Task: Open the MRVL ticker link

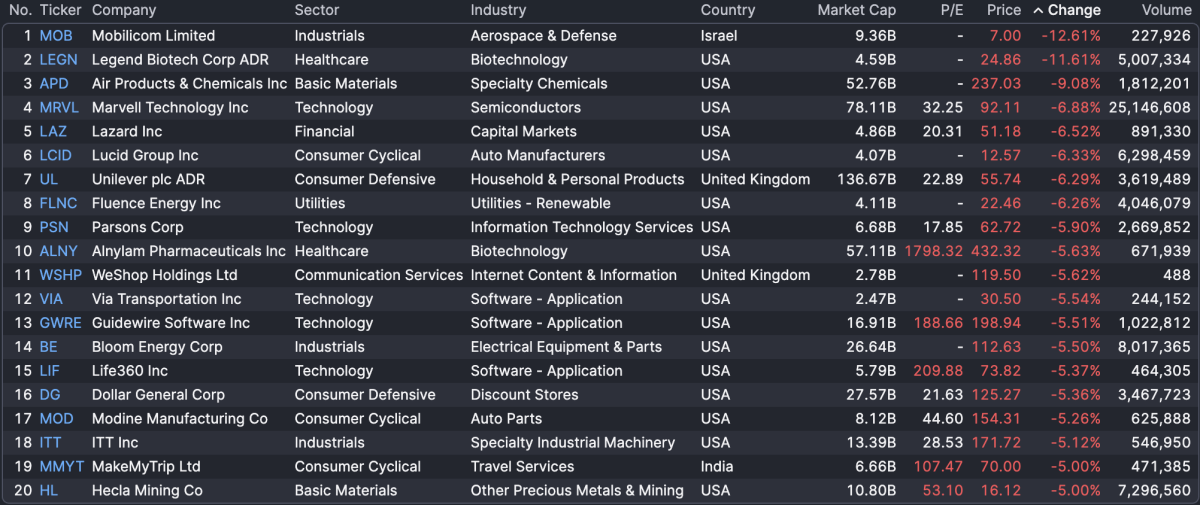Action: [59, 107]
